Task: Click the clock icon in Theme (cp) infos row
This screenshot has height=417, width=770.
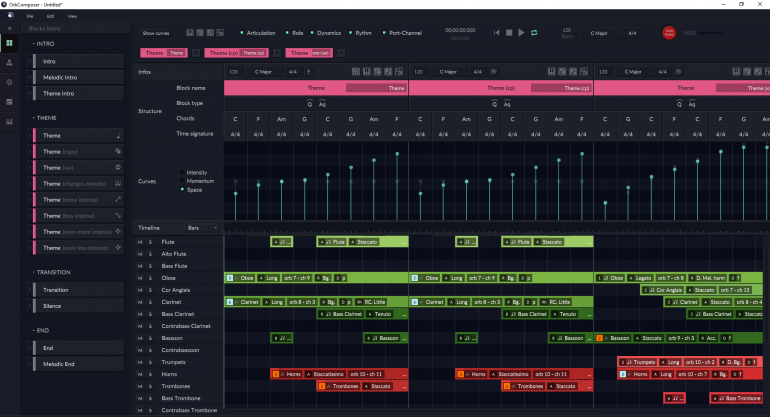Action: (x=494, y=72)
